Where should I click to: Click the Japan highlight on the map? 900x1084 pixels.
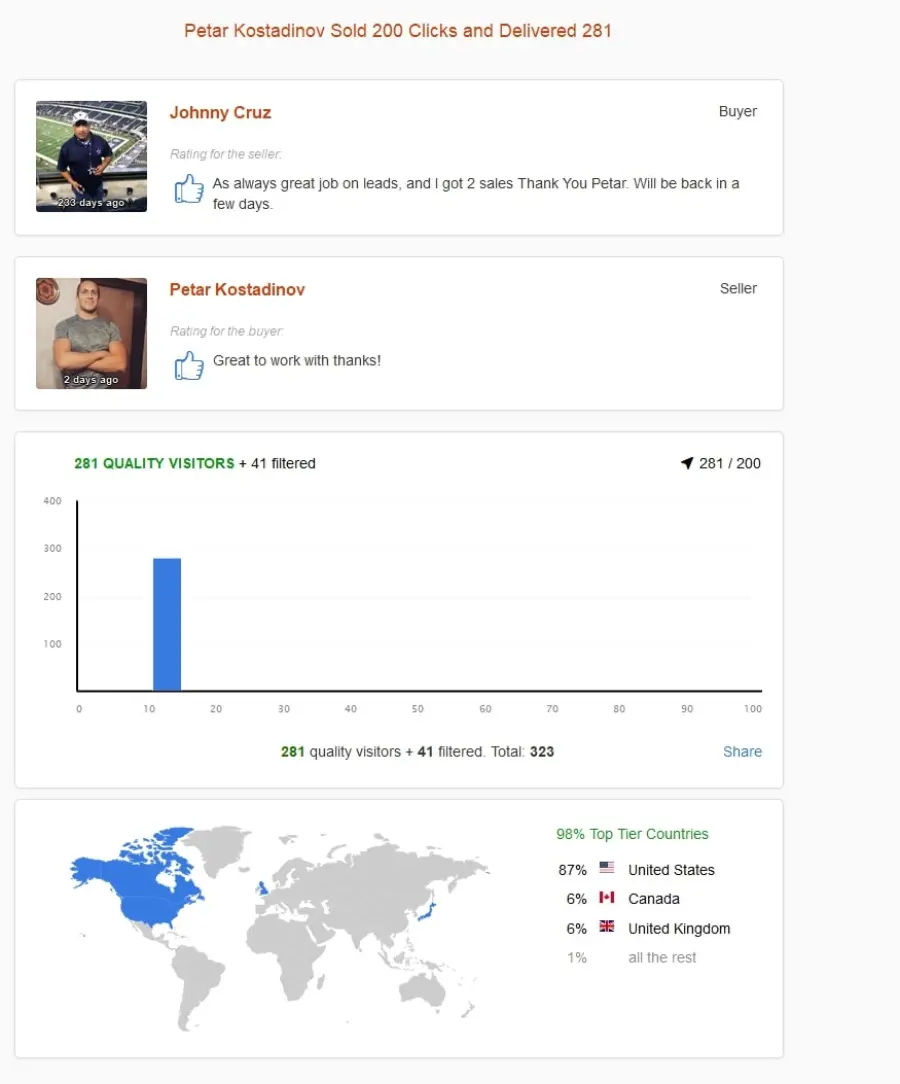tap(428, 912)
